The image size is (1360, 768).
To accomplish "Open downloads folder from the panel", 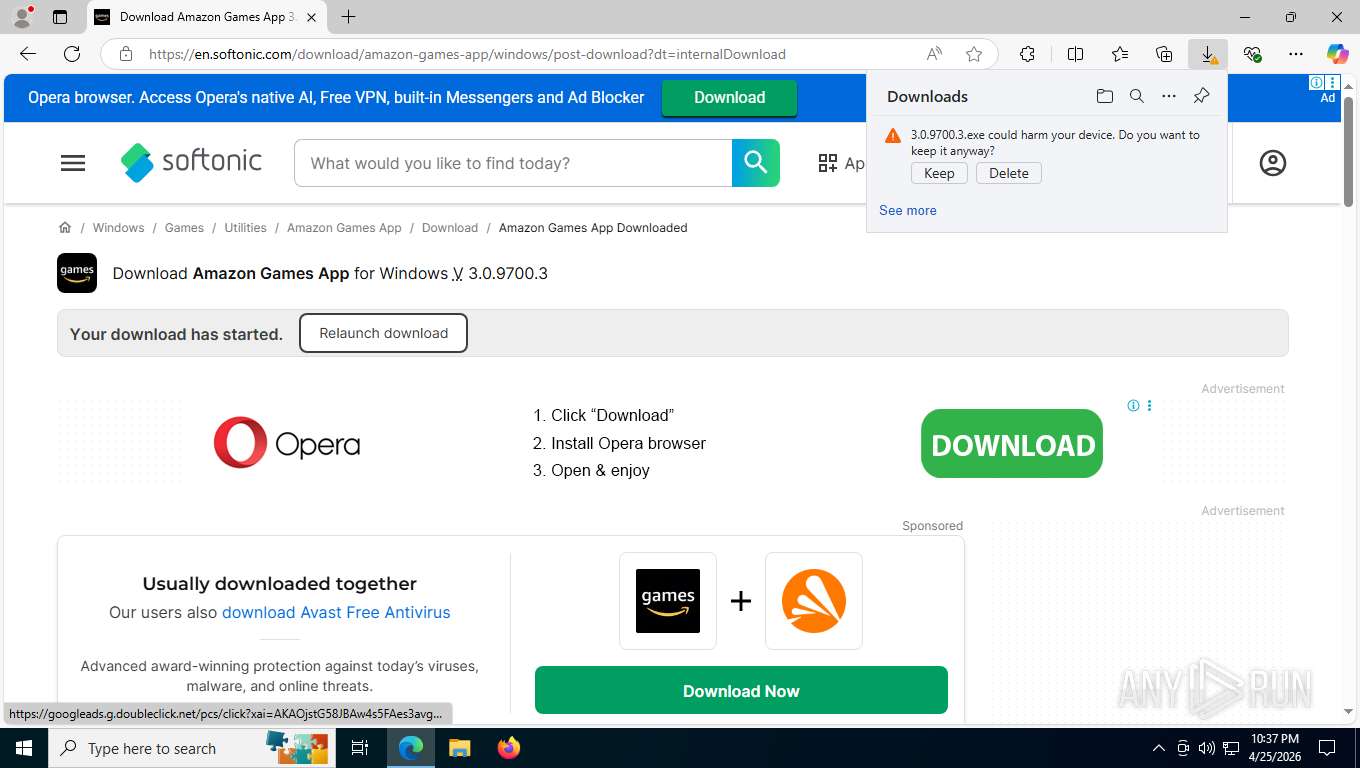I will click(1105, 96).
